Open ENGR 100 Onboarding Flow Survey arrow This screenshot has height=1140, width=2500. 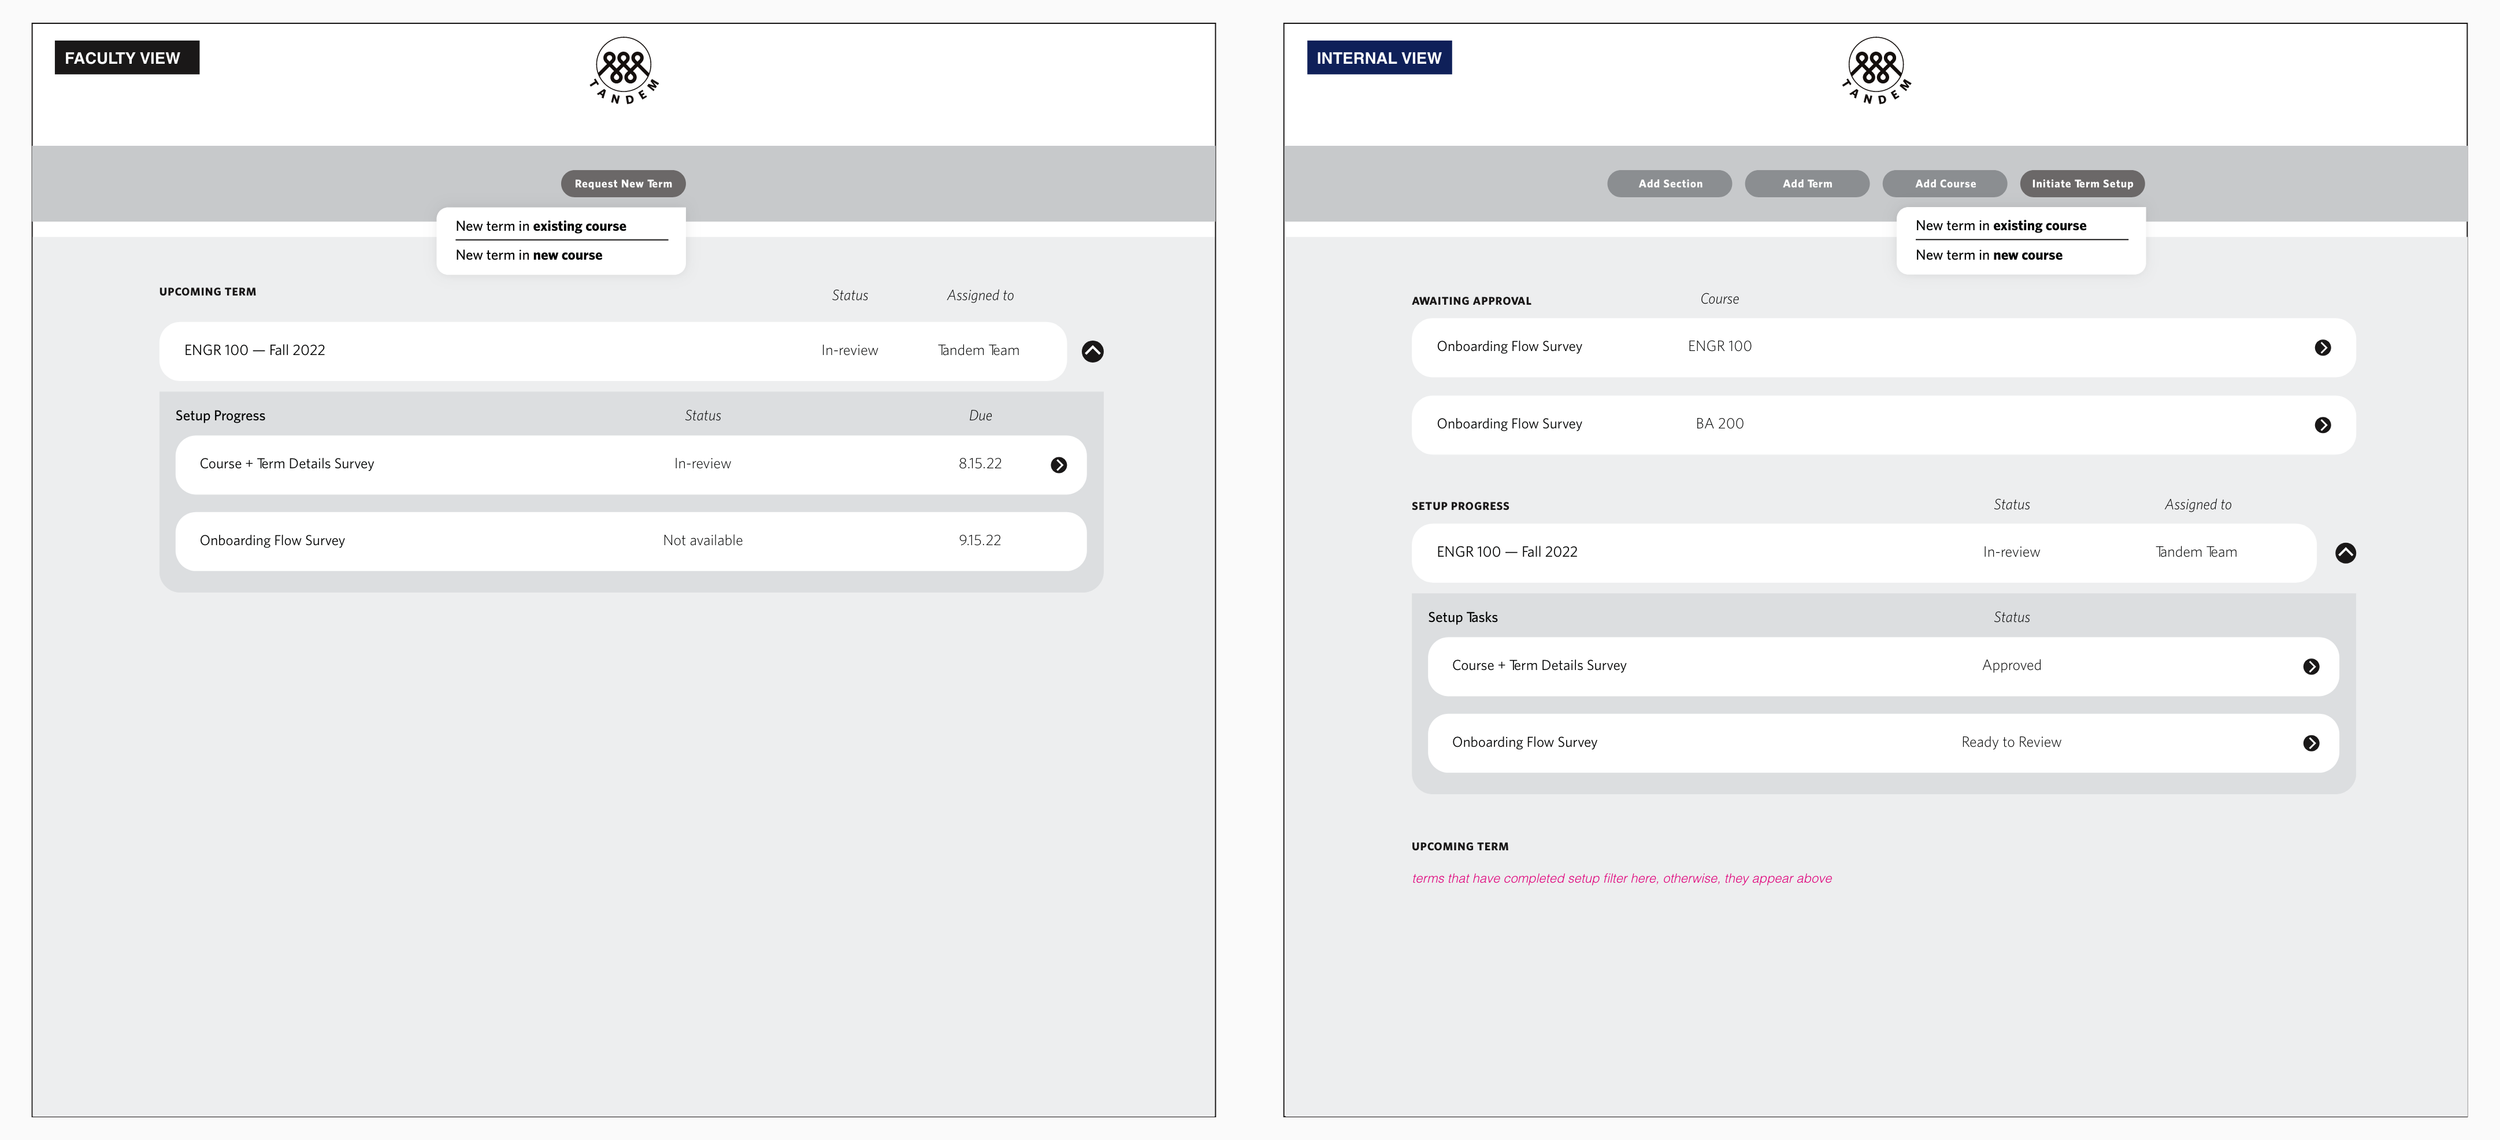2322,348
